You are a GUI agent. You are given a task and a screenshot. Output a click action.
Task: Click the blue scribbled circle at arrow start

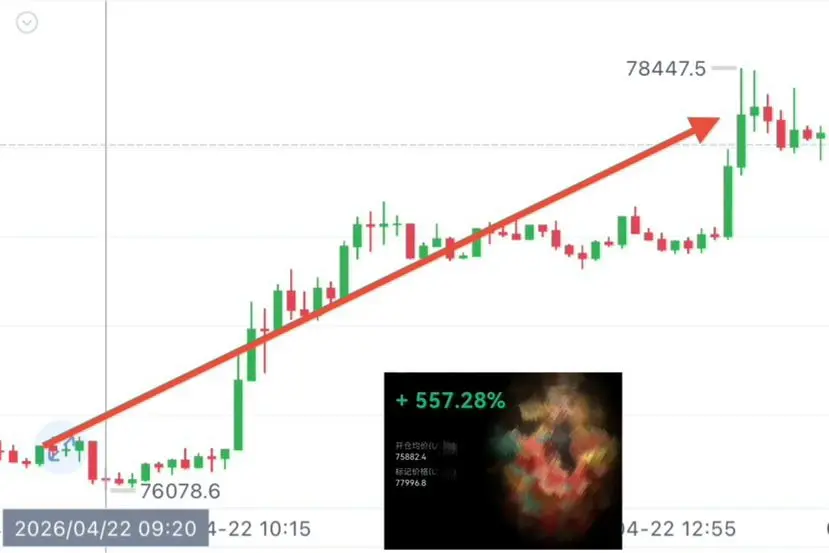(59, 448)
